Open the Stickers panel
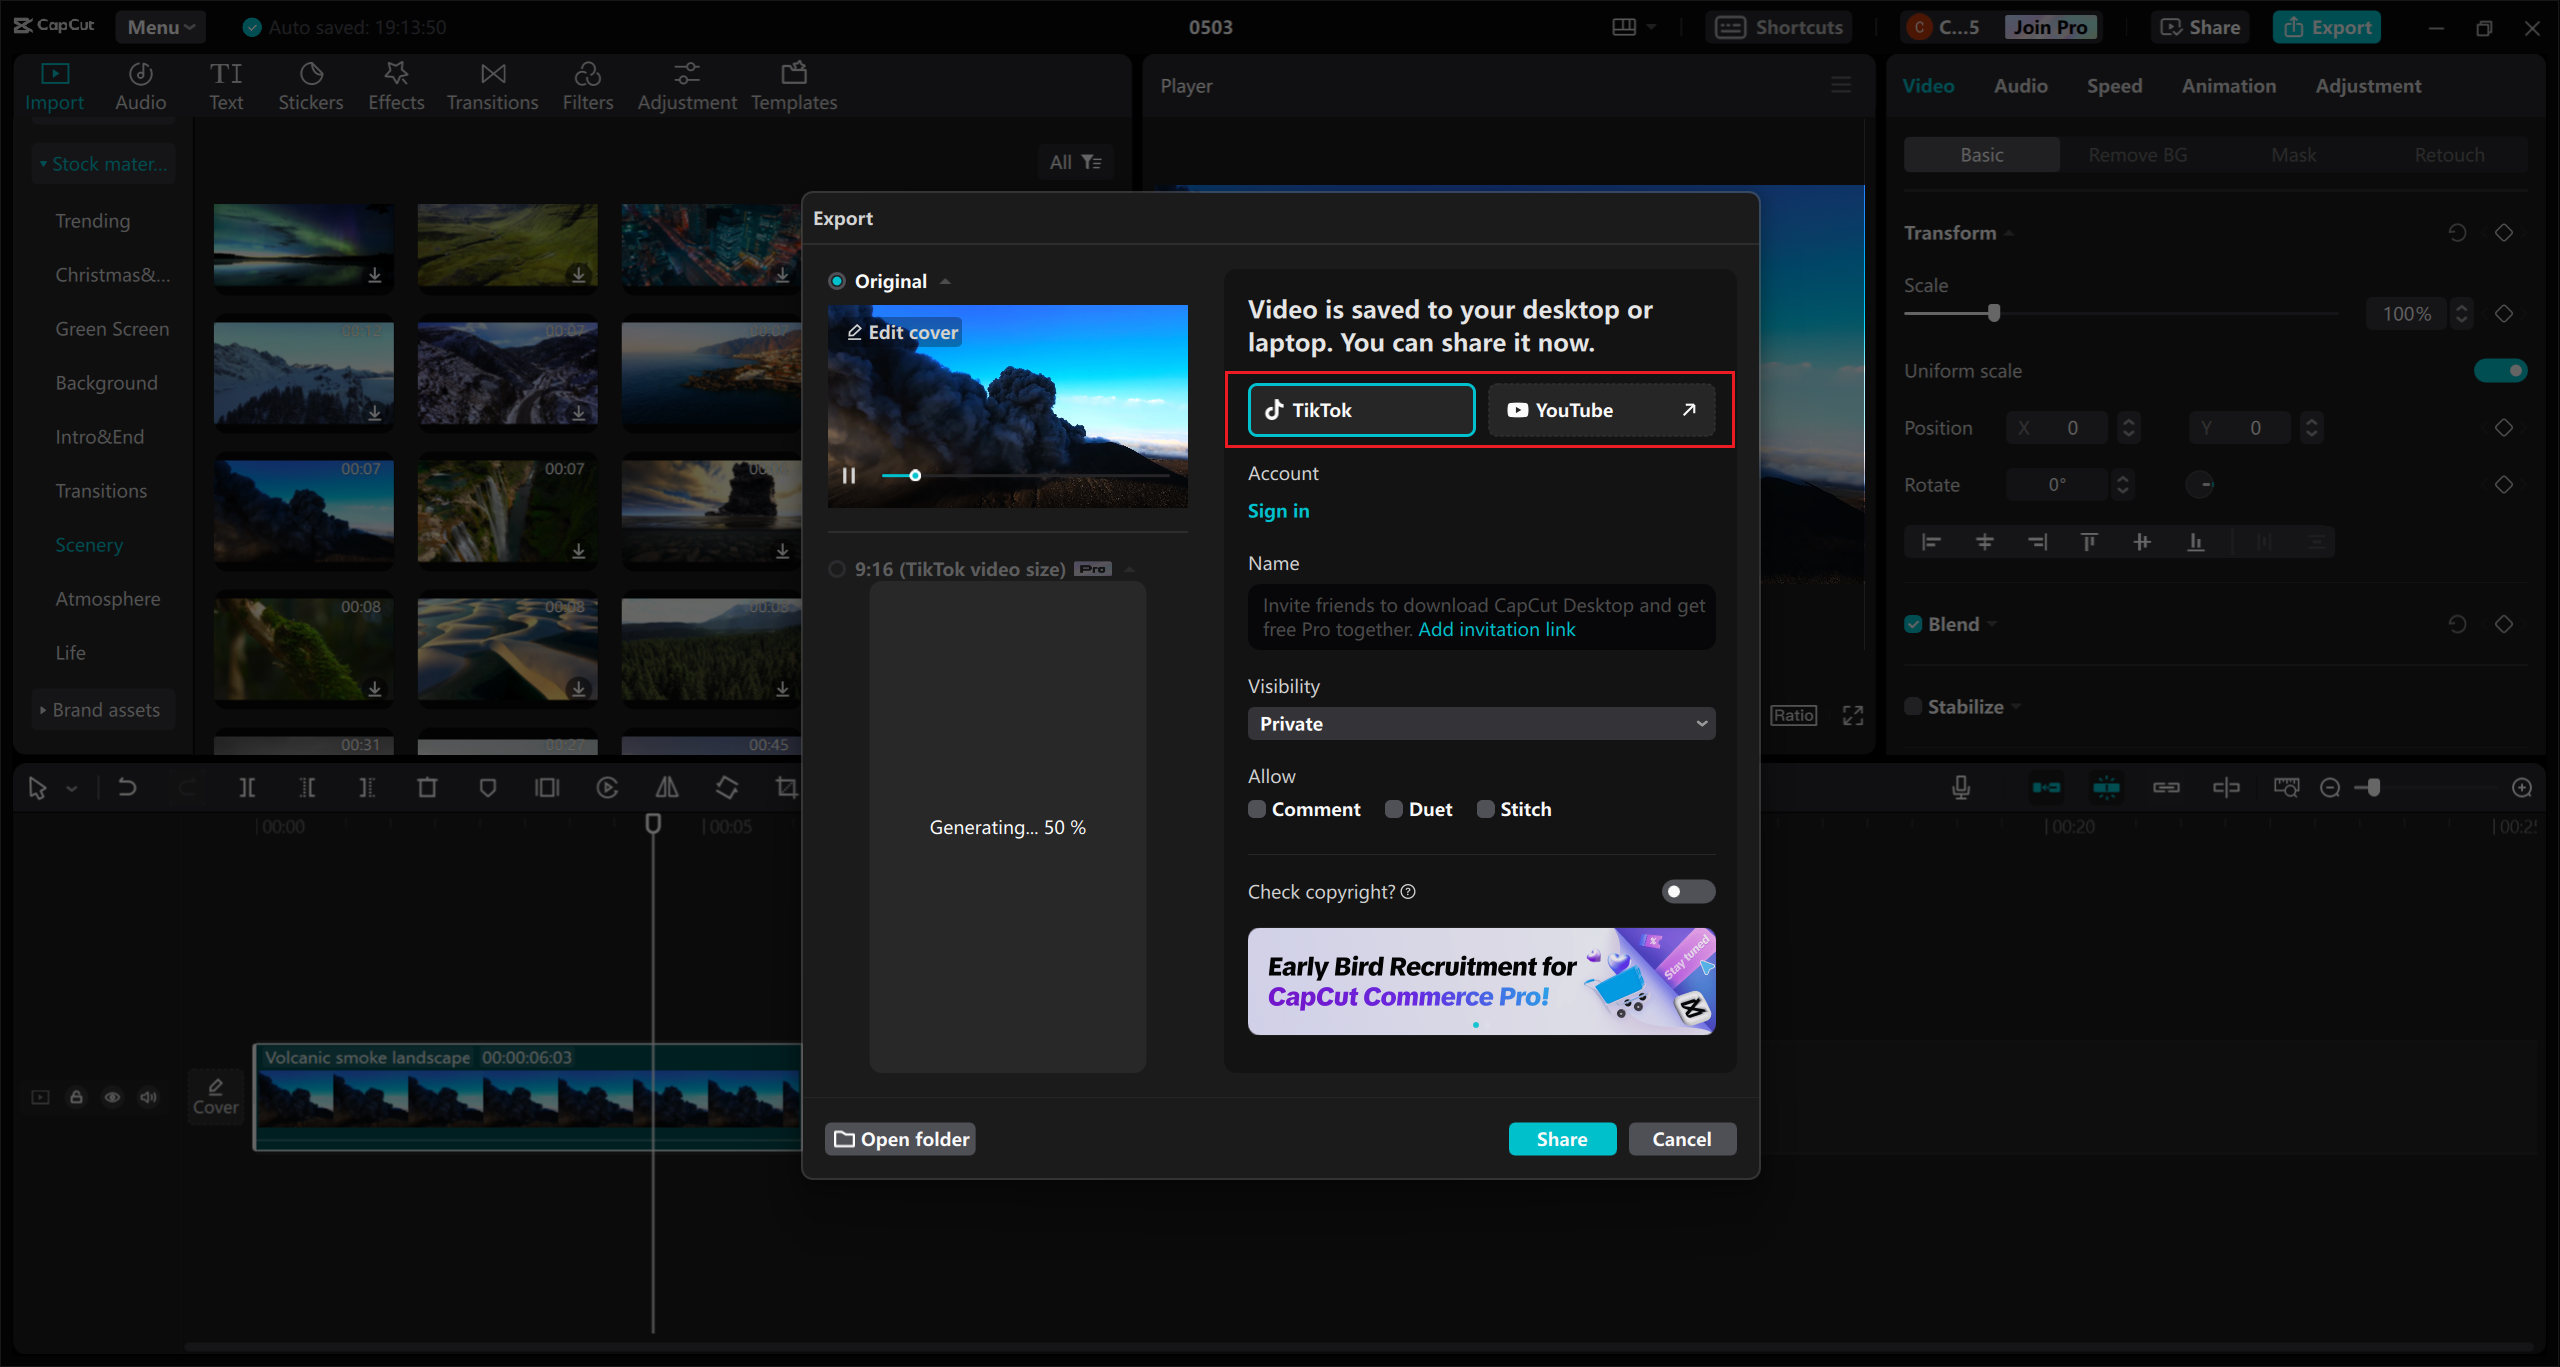The height and width of the screenshot is (1367, 2560). (310, 86)
